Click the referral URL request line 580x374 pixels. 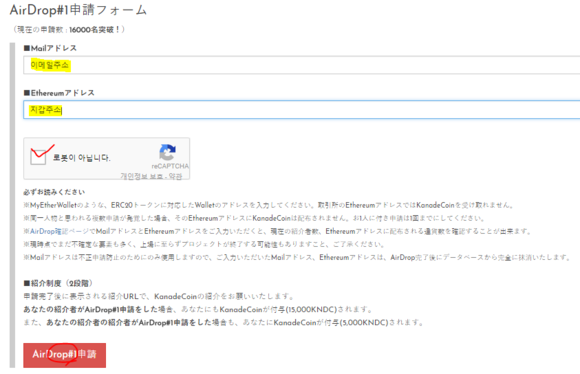pos(160,296)
